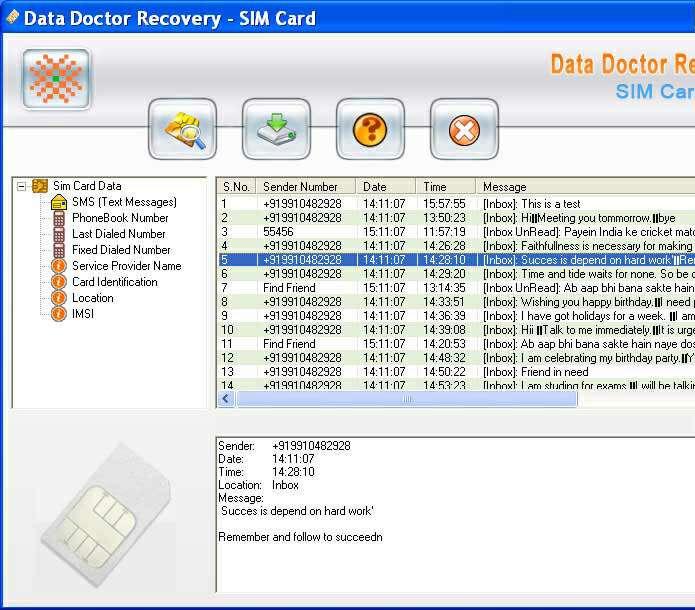The image size is (695, 610).
Task: Sort by Sender Number column header
Action: click(306, 187)
